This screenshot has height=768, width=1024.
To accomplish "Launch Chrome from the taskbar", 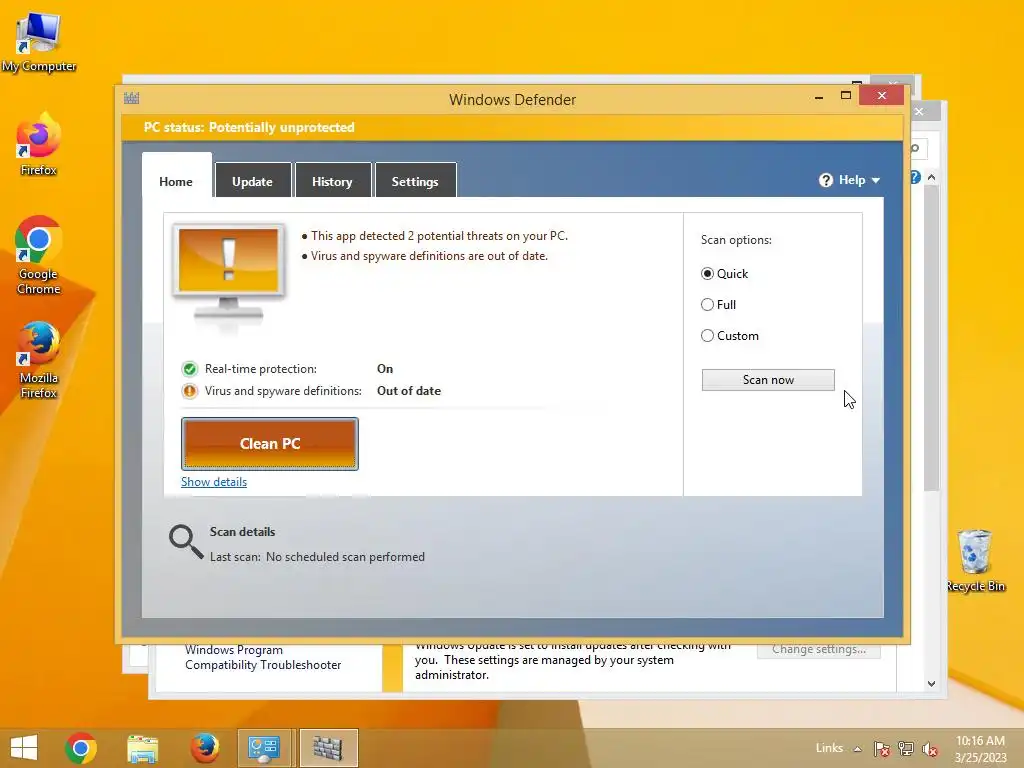I will point(81,748).
